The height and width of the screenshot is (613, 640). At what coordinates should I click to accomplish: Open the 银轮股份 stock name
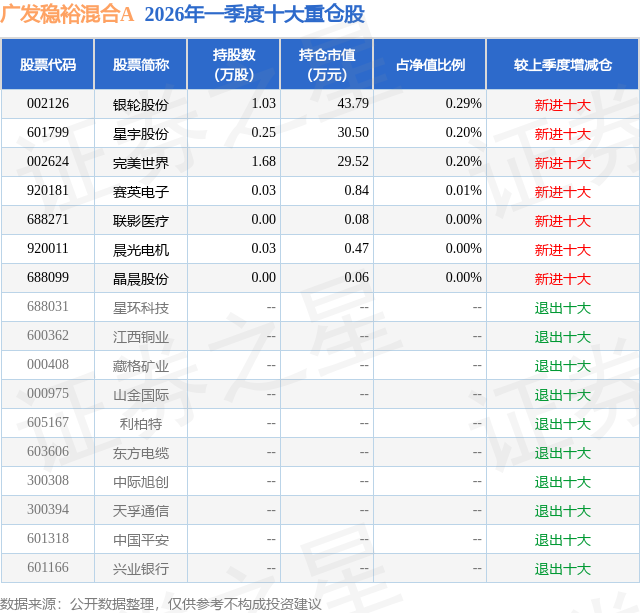(x=141, y=105)
